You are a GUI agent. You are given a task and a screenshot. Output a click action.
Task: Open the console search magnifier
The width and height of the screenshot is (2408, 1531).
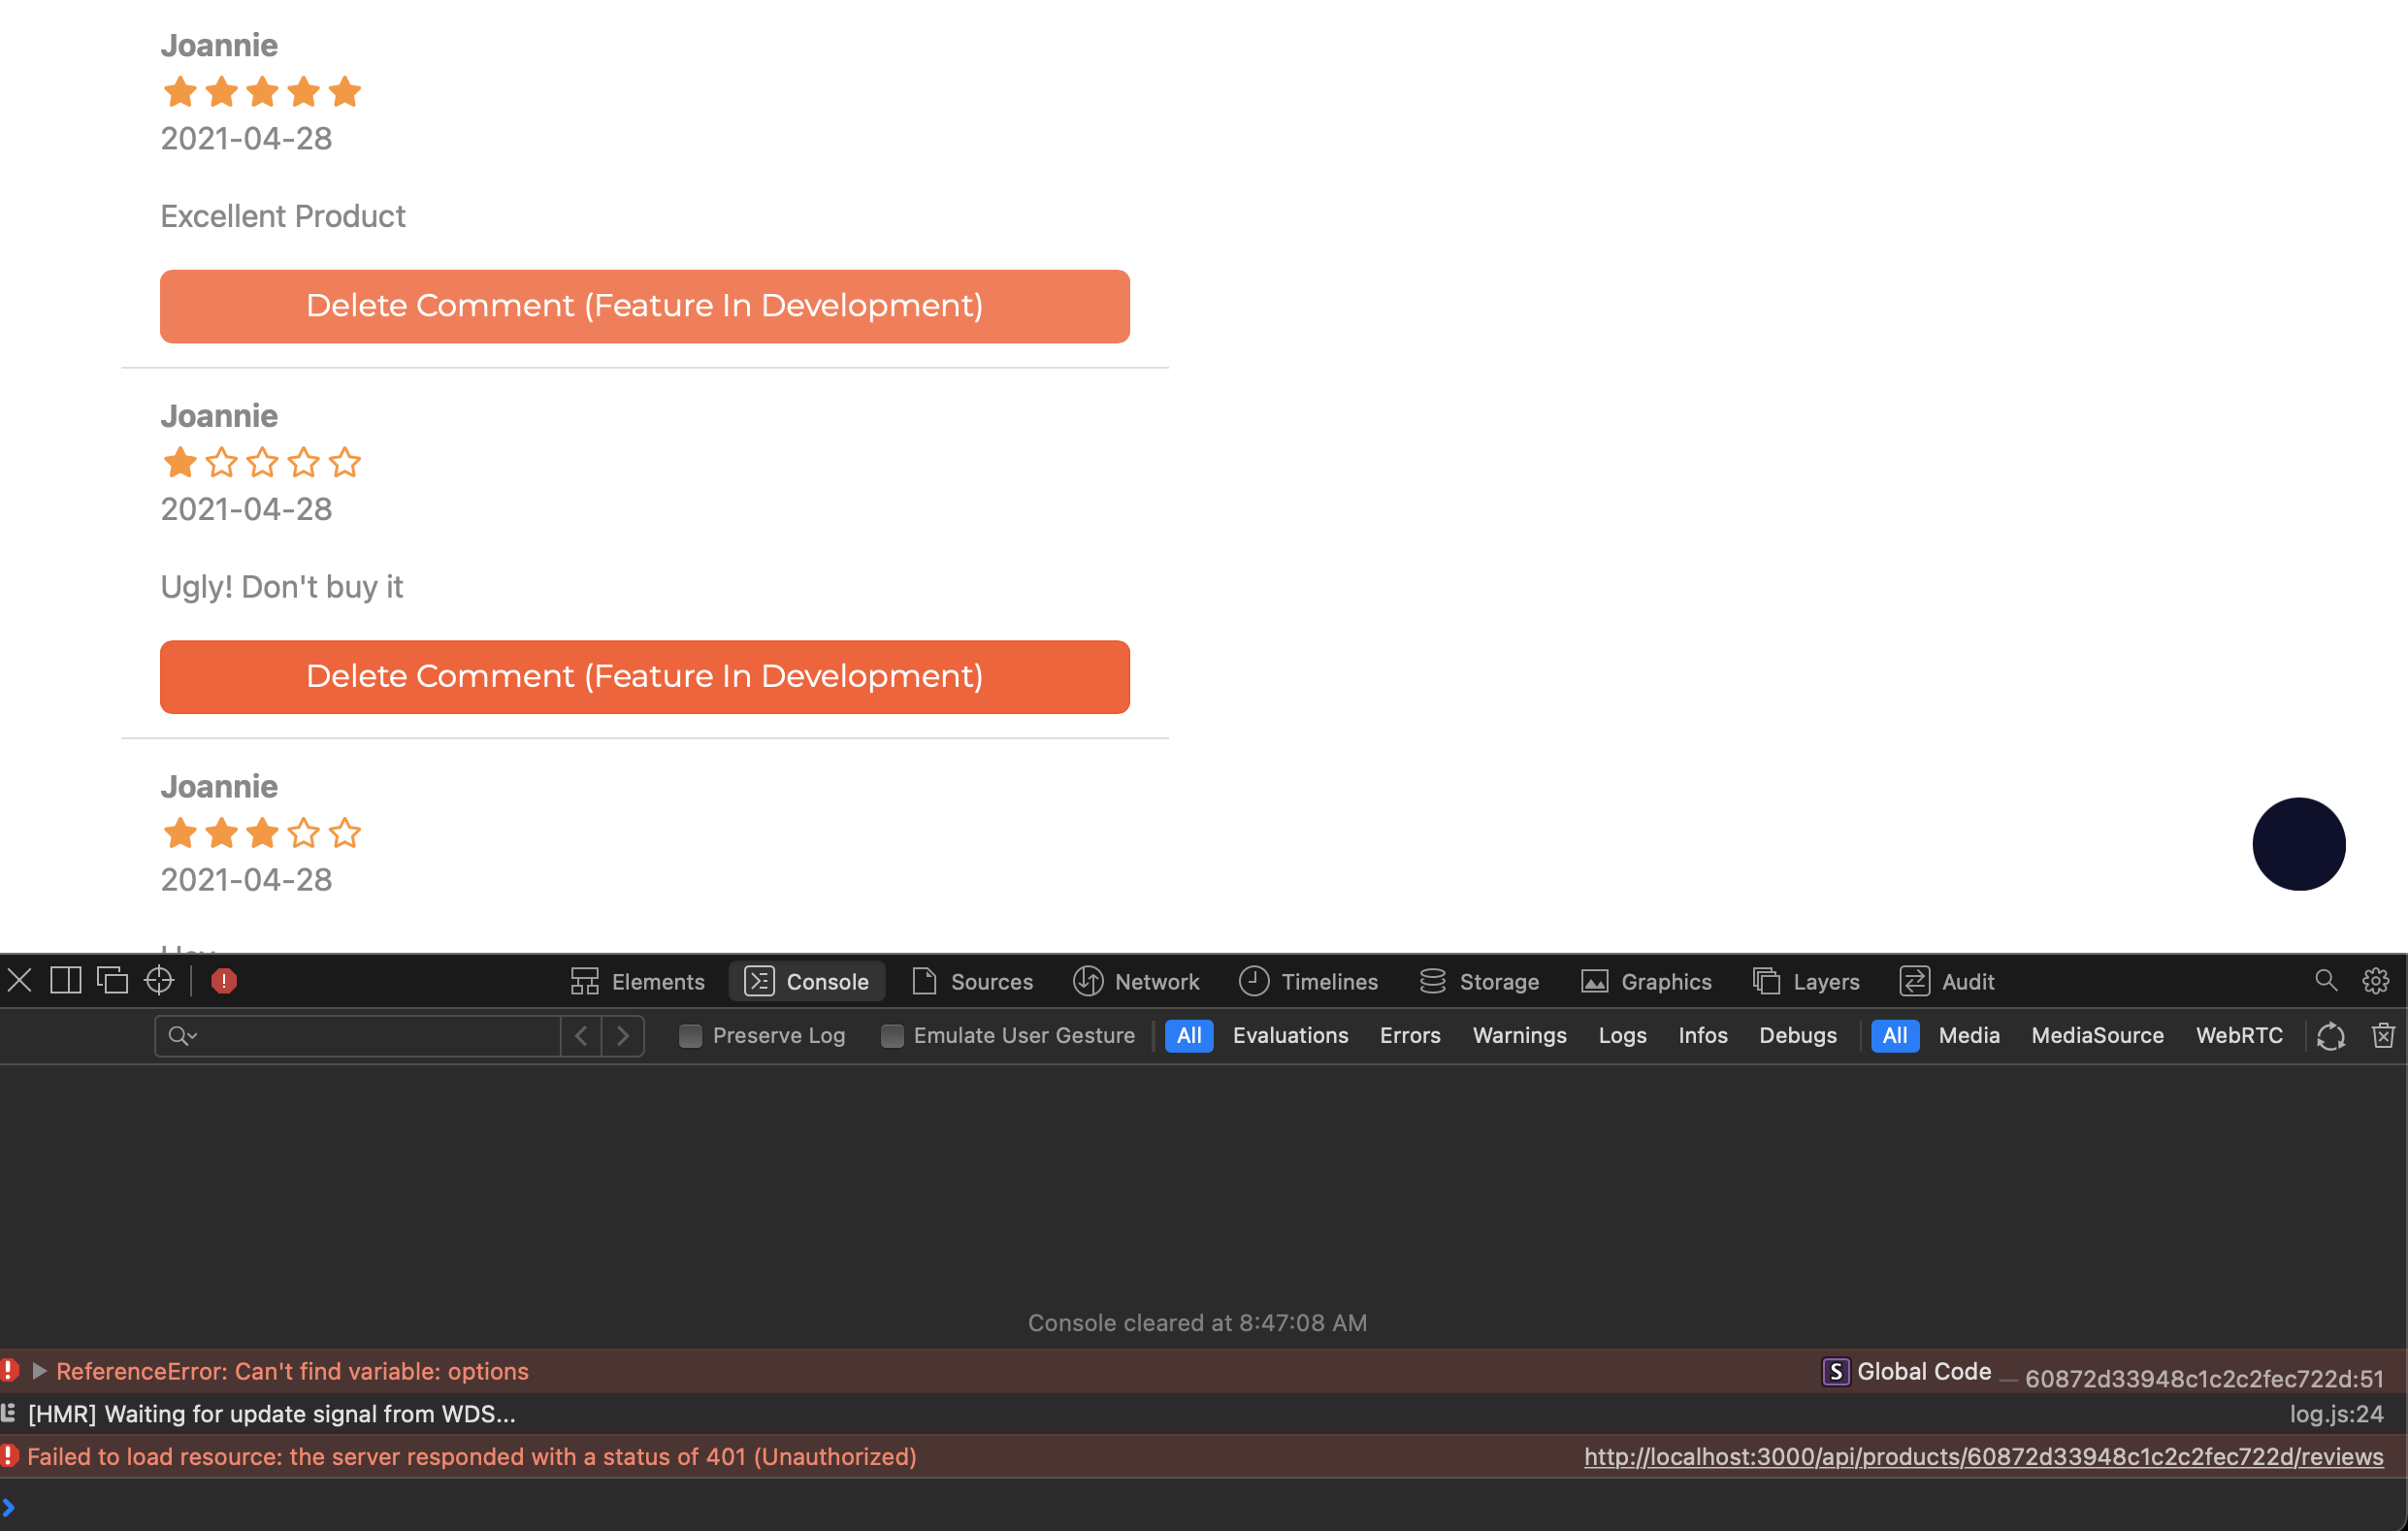coord(2327,981)
